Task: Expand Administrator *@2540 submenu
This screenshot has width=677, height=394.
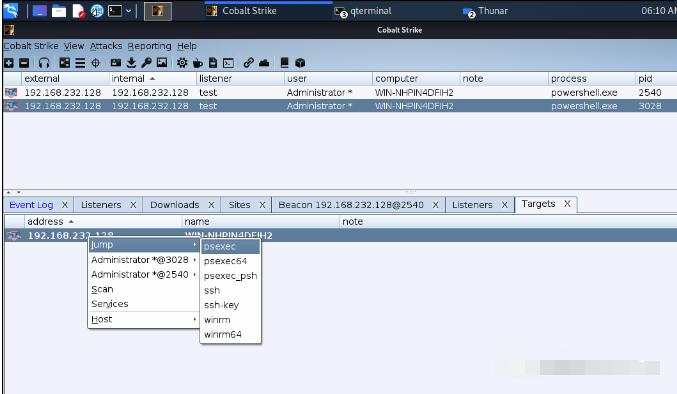Action: pos(144,274)
